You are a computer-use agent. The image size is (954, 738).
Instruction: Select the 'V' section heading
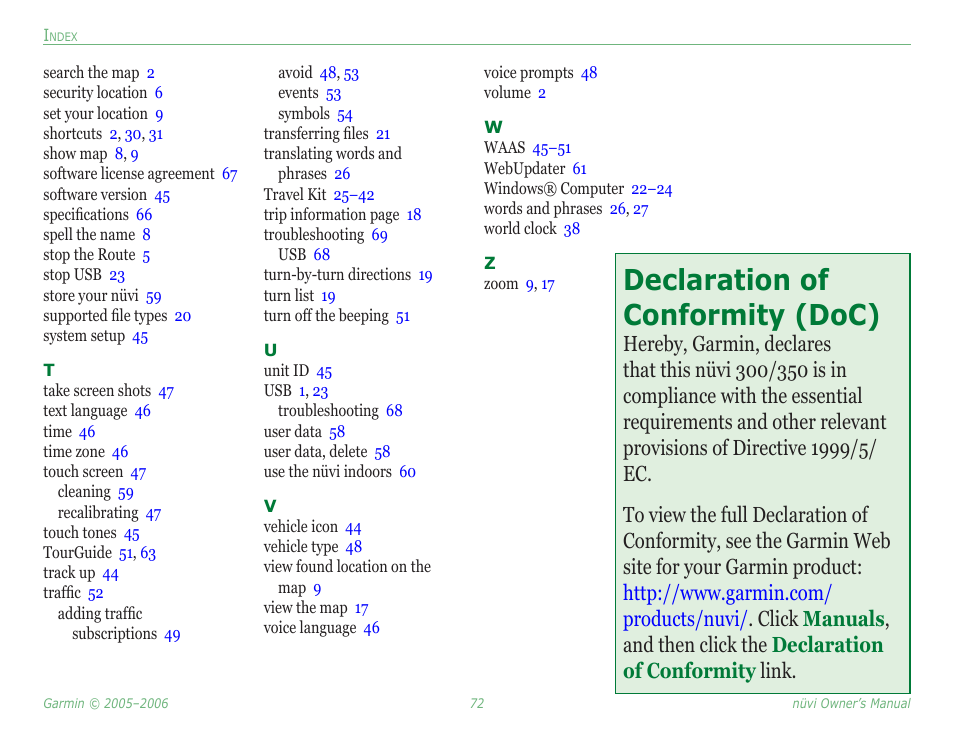[270, 506]
